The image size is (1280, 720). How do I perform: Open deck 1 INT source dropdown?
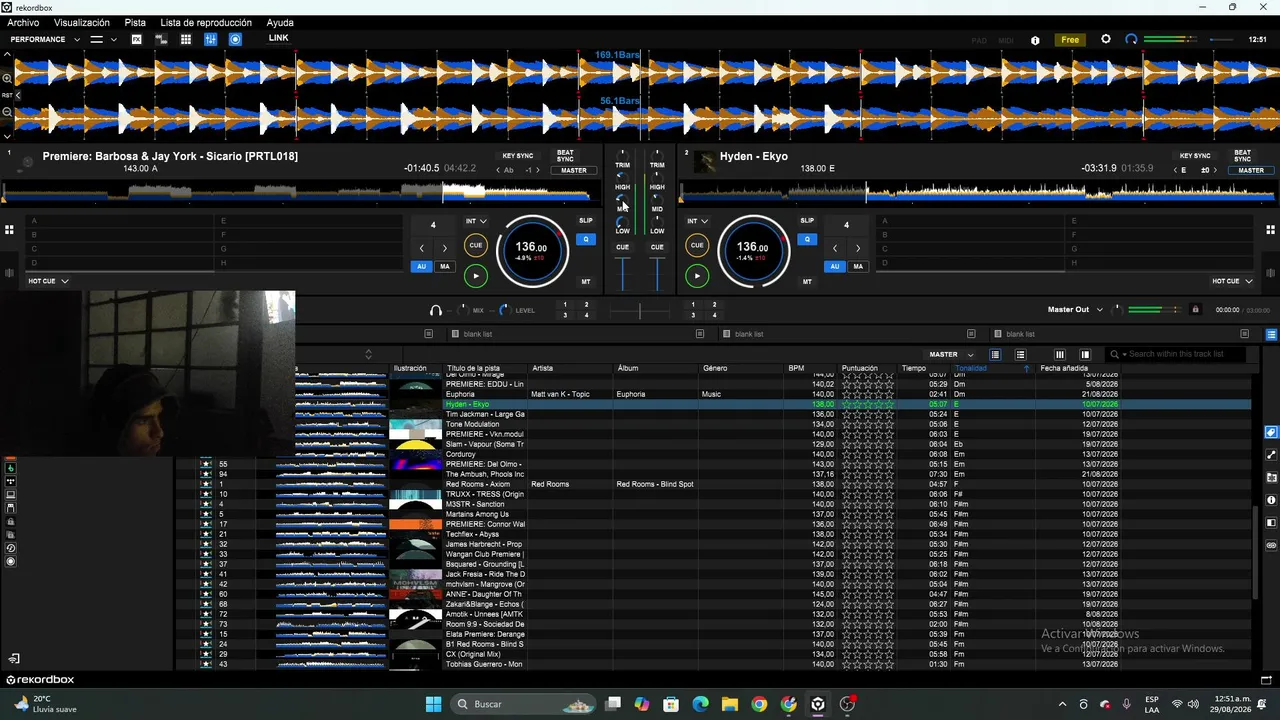476,221
